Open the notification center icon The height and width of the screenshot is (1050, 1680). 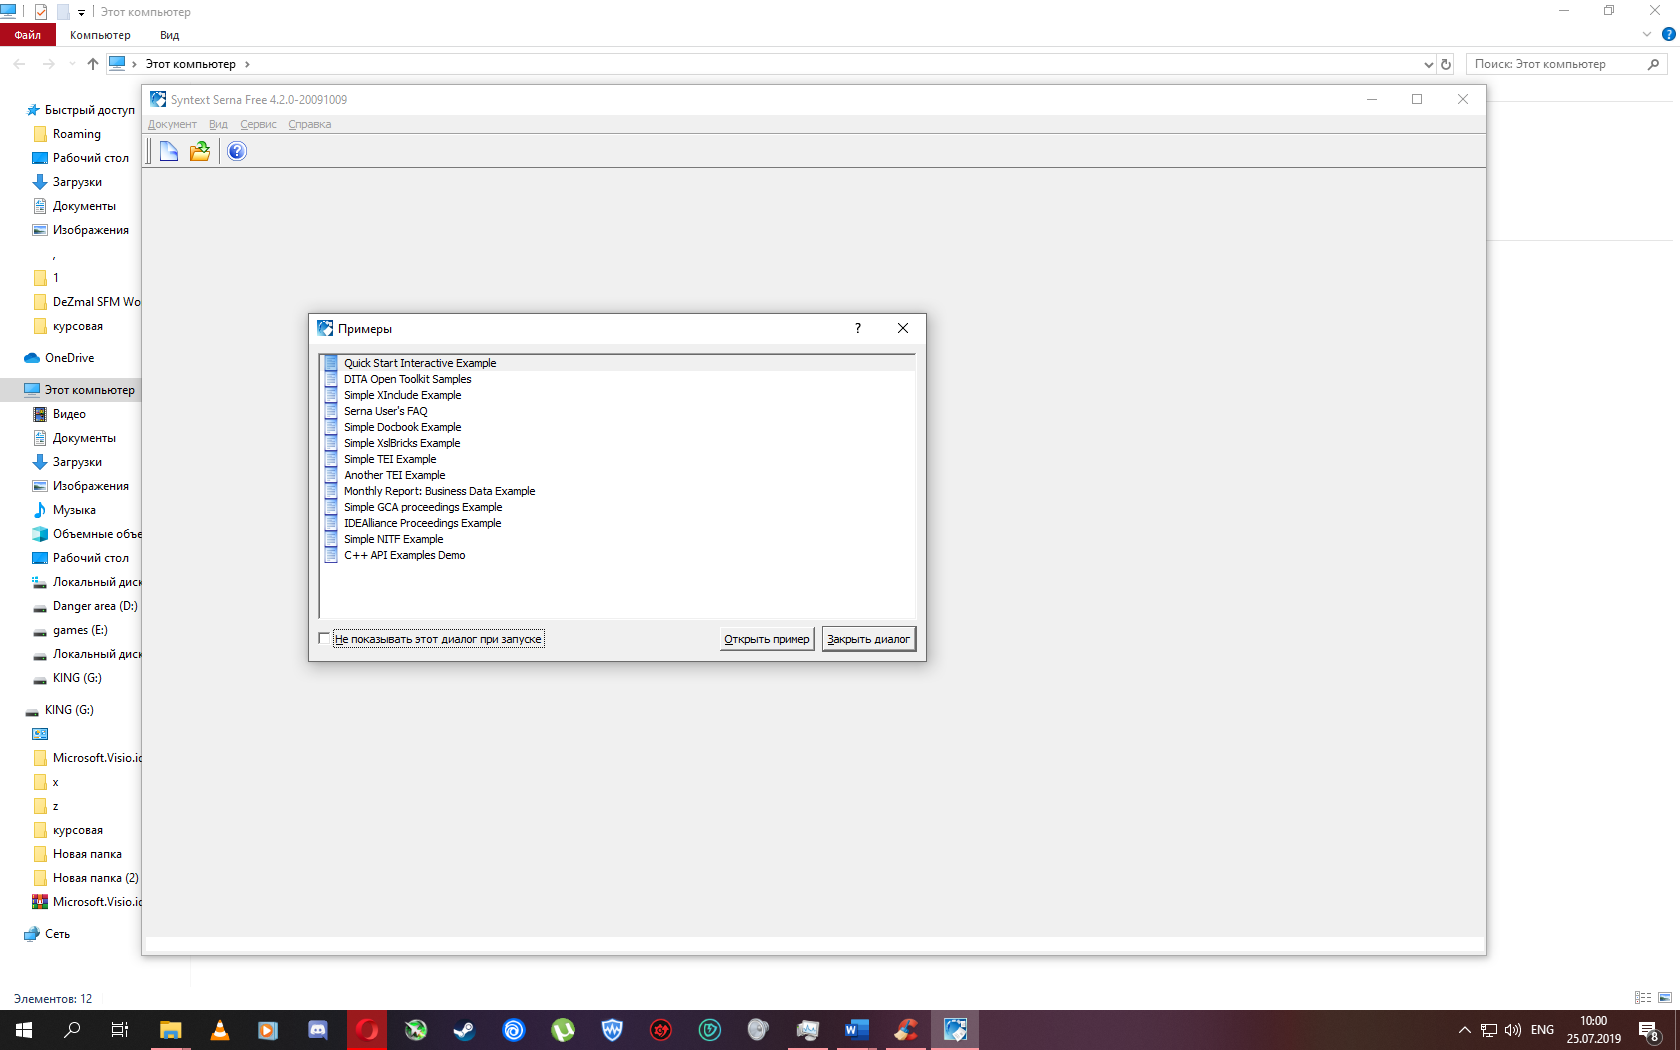click(x=1649, y=1030)
